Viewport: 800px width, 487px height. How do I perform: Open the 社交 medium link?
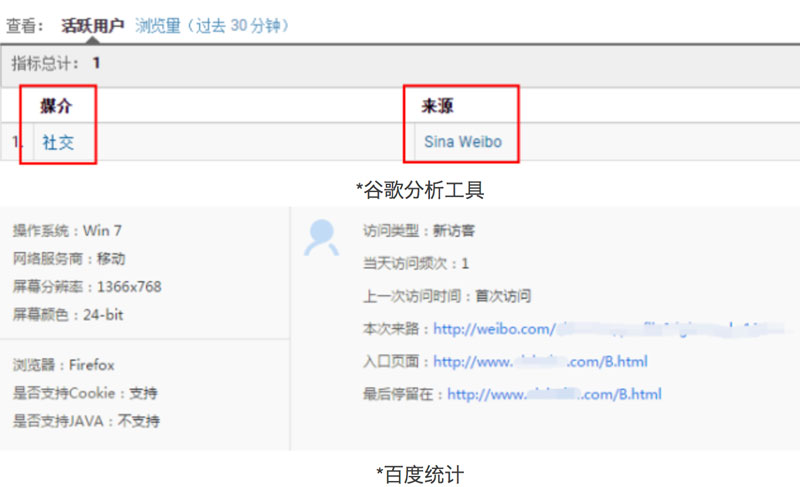[x=58, y=142]
